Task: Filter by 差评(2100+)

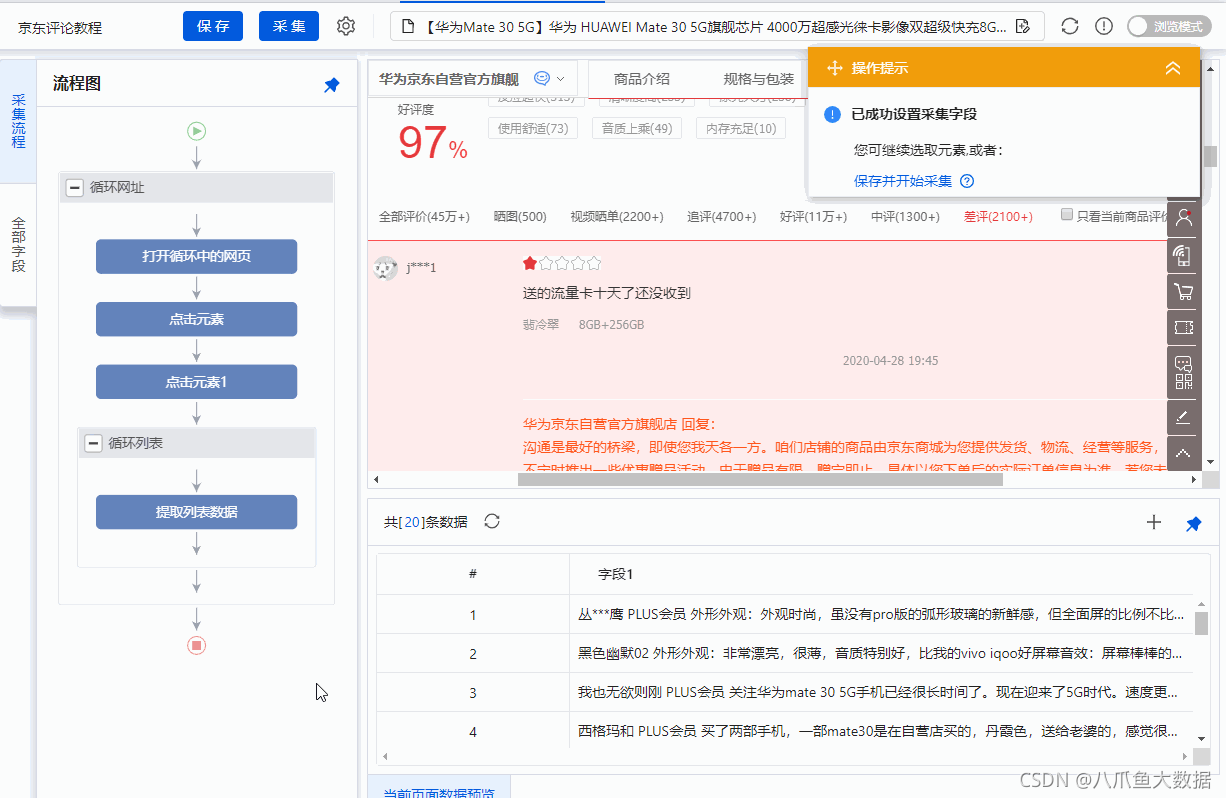Action: coord(998,217)
